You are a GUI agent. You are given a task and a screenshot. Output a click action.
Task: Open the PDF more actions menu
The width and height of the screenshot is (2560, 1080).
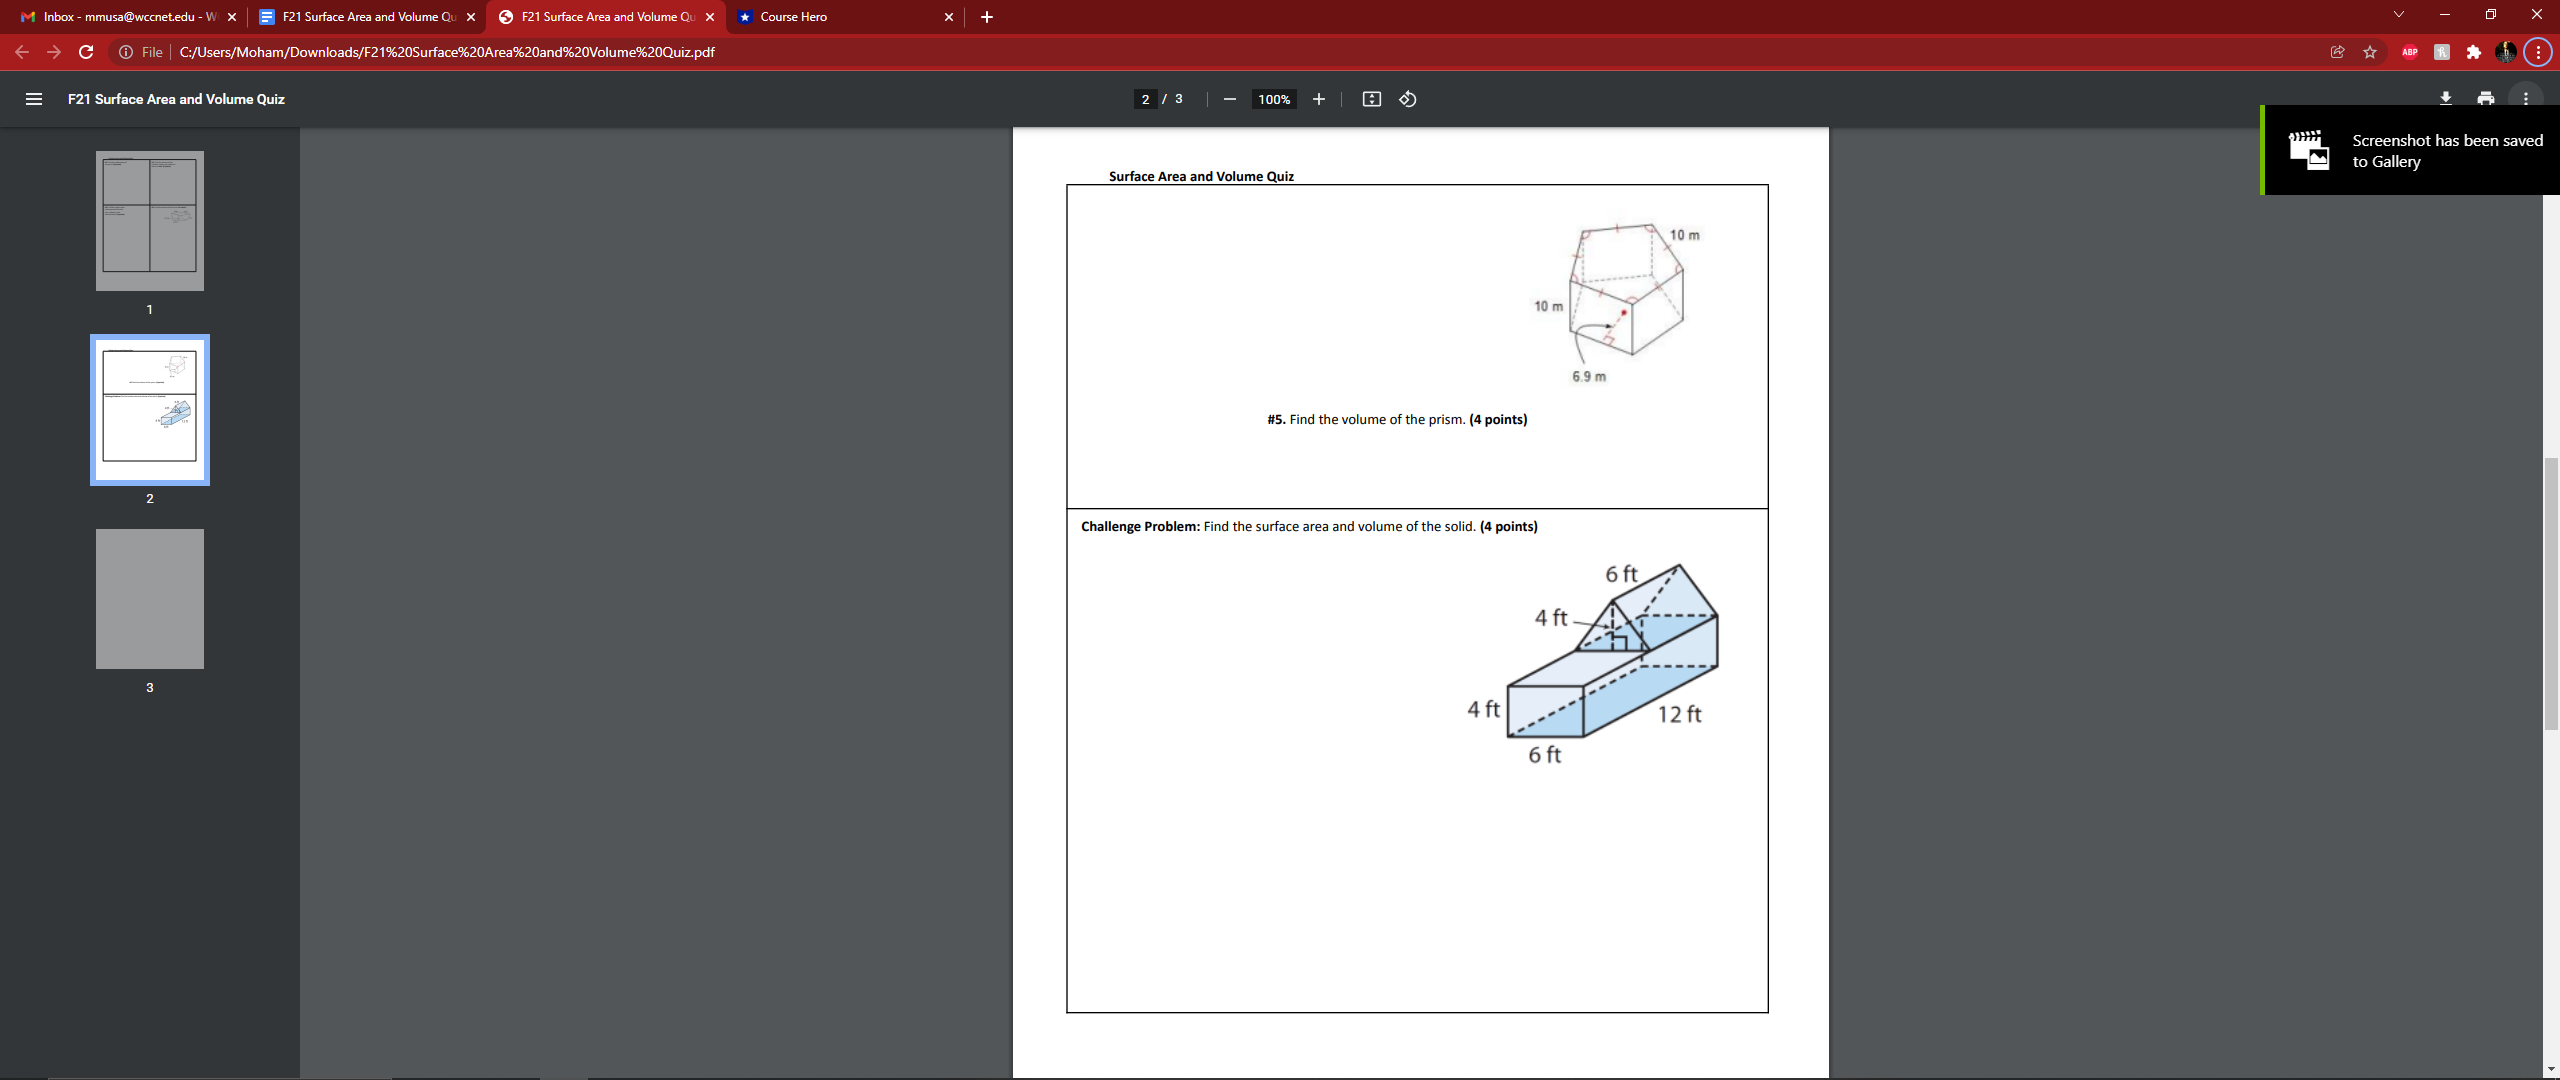click(x=2527, y=99)
